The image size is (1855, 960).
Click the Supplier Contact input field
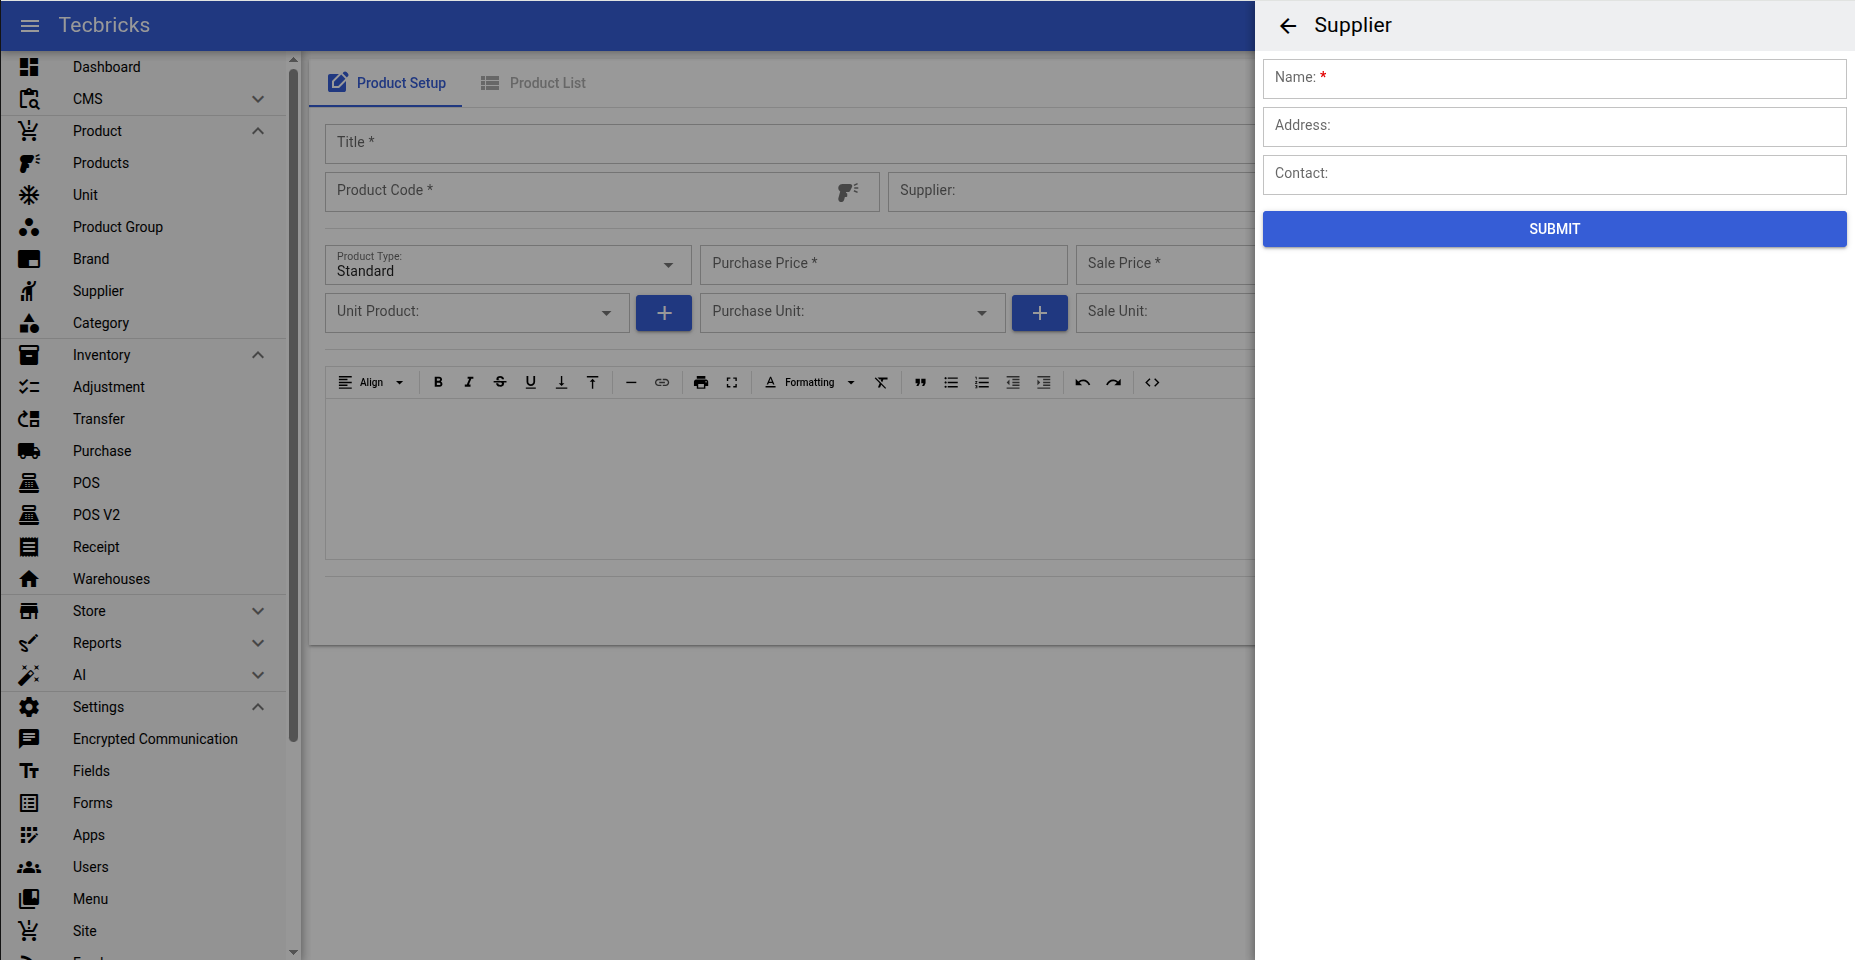tap(1554, 175)
